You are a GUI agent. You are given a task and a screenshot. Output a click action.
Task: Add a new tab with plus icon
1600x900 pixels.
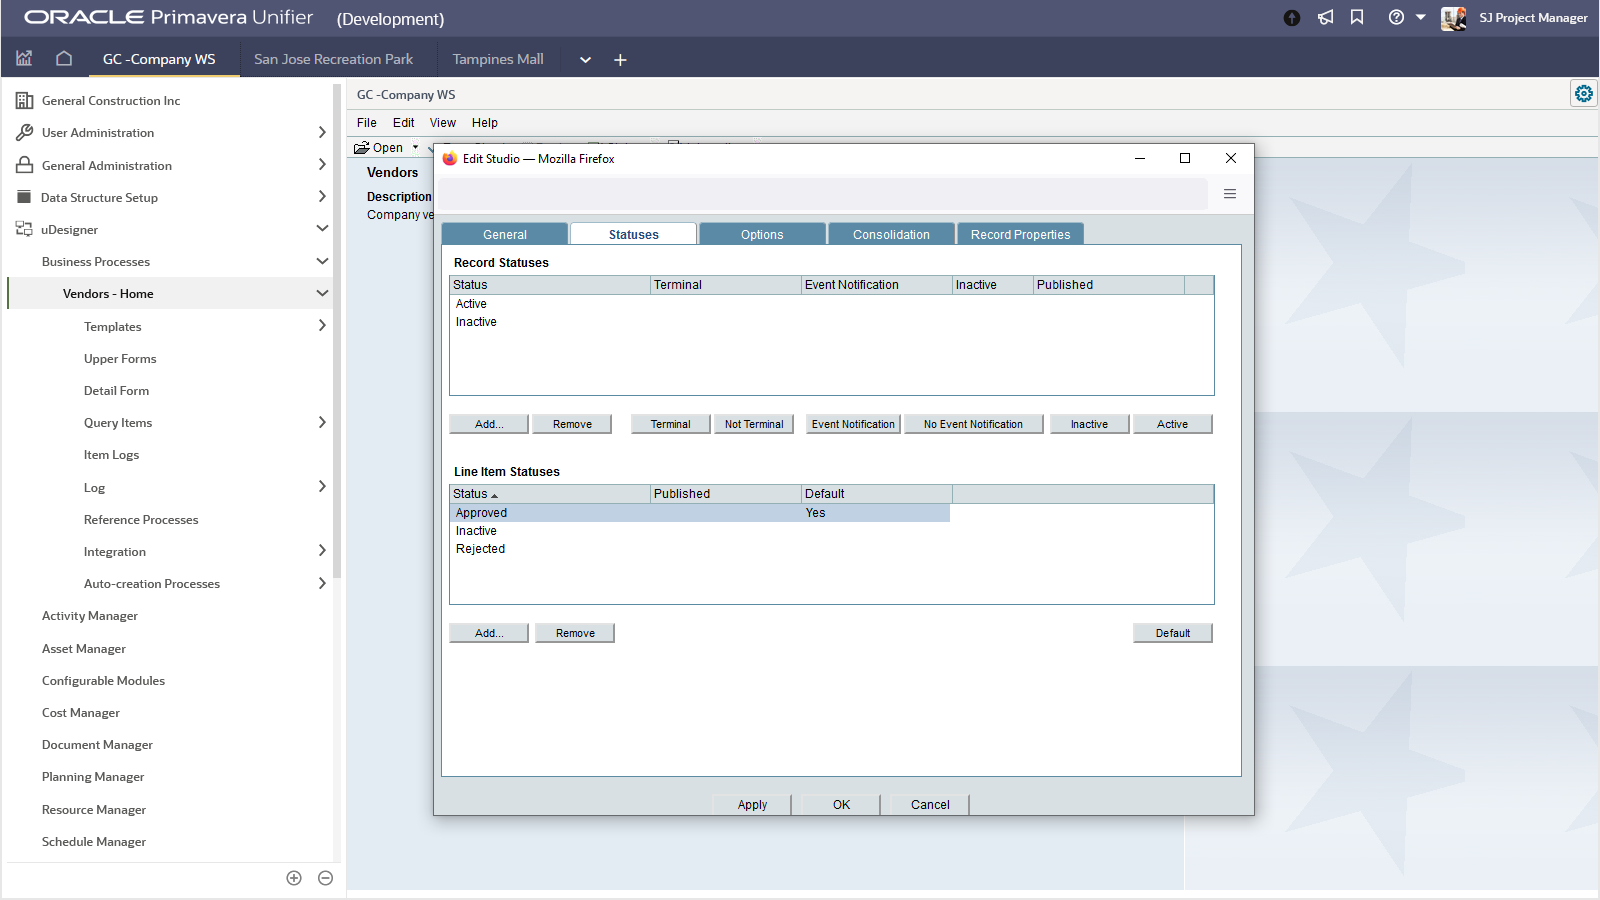[620, 60]
